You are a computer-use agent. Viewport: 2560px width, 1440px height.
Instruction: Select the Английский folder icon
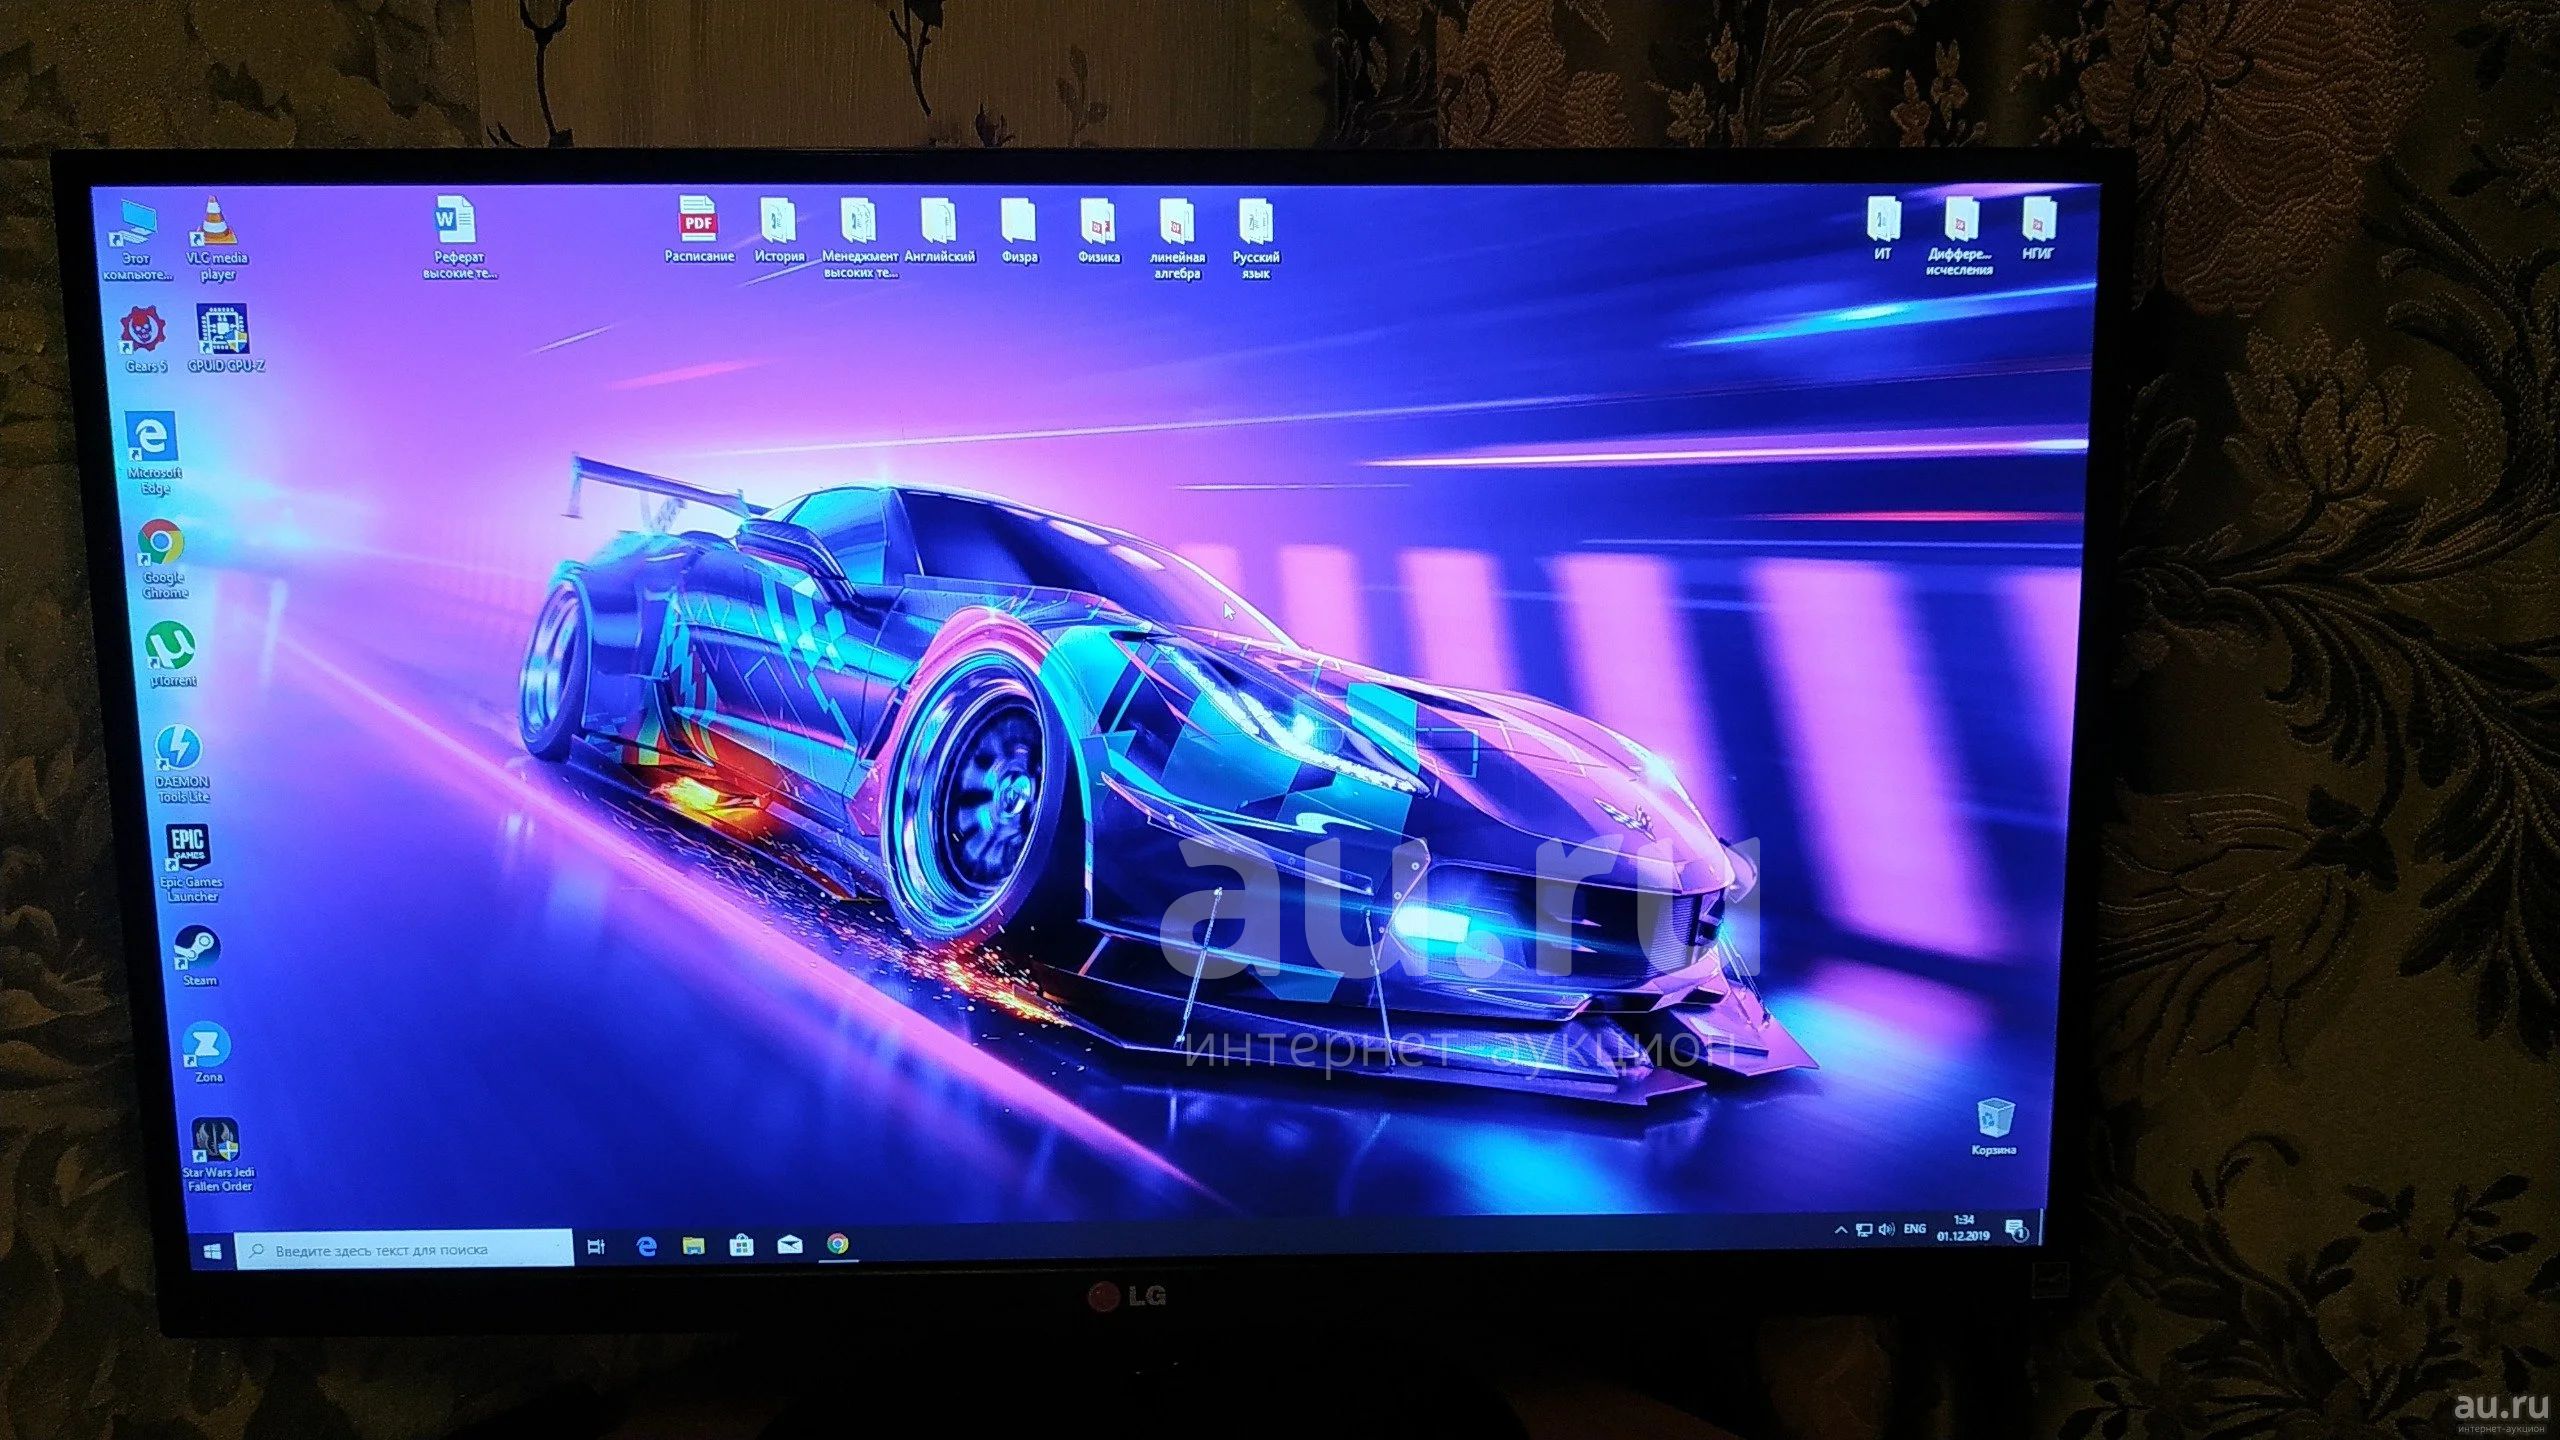point(939,230)
